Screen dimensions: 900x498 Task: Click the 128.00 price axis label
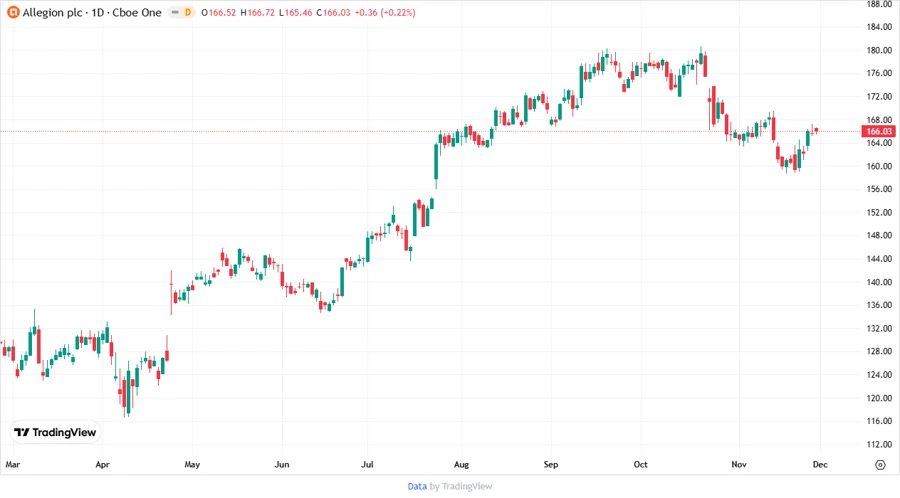[879, 351]
